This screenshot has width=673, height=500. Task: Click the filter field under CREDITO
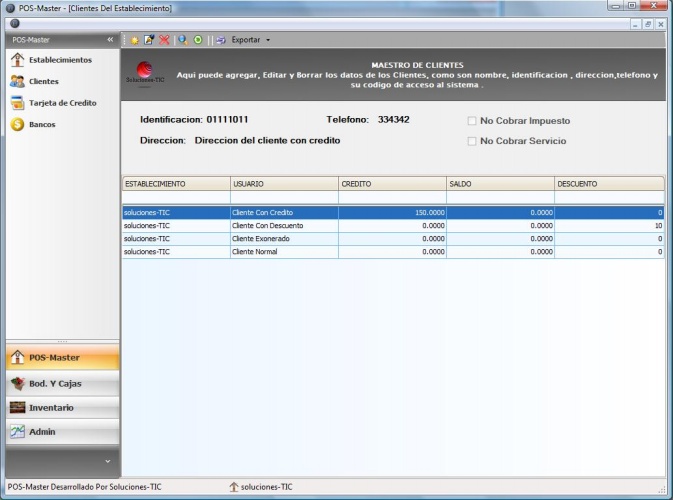click(393, 197)
